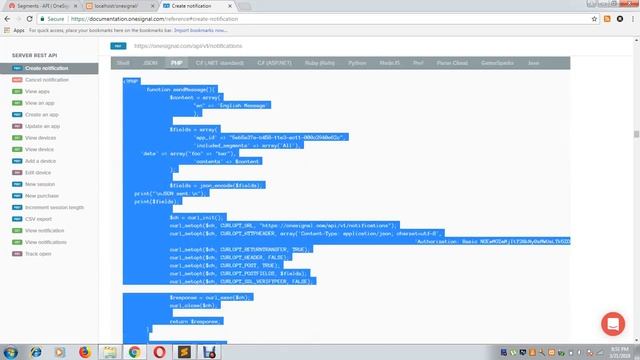The image size is (640, 360).
Task: Launch Opera from the taskbar
Action: 160,352
